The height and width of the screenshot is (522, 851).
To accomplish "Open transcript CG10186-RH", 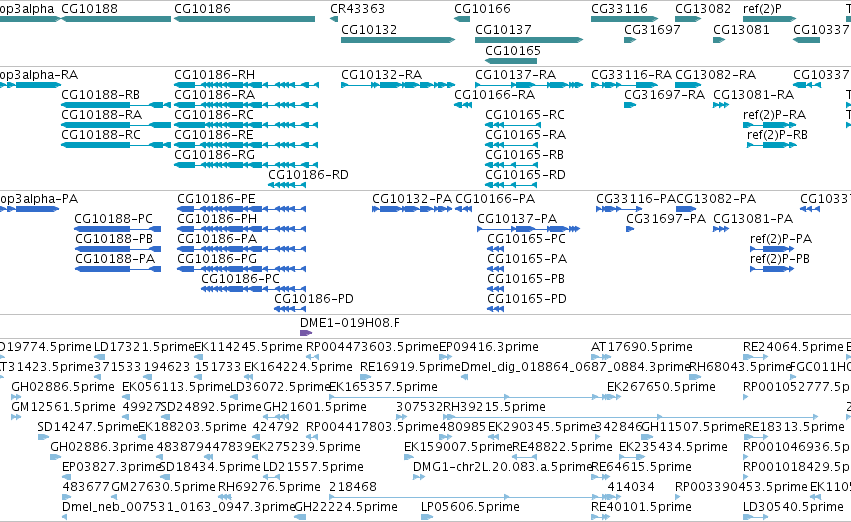I will click(214, 74).
